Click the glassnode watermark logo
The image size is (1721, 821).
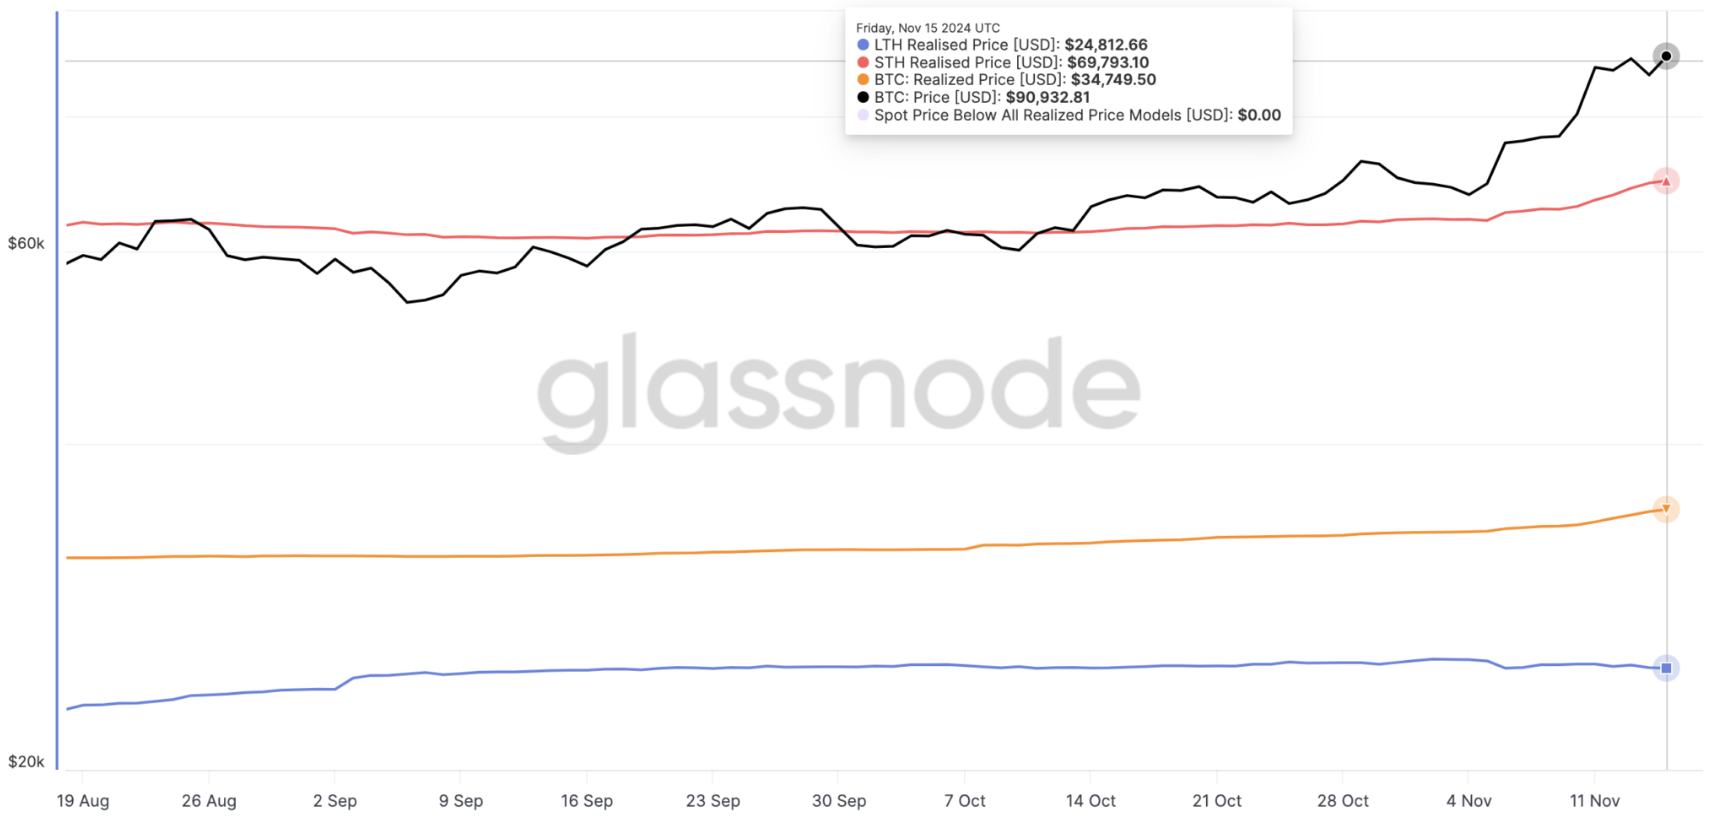[838, 392]
